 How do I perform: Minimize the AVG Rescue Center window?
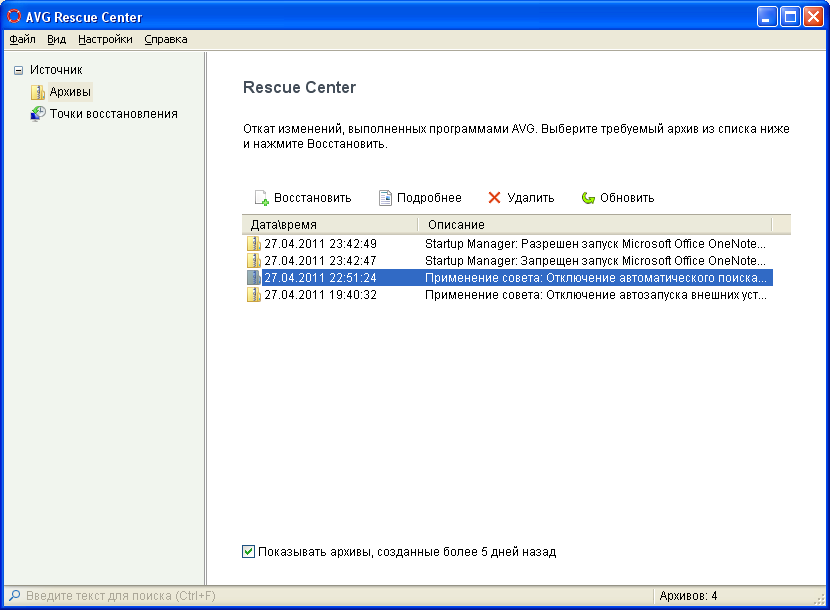coord(766,17)
